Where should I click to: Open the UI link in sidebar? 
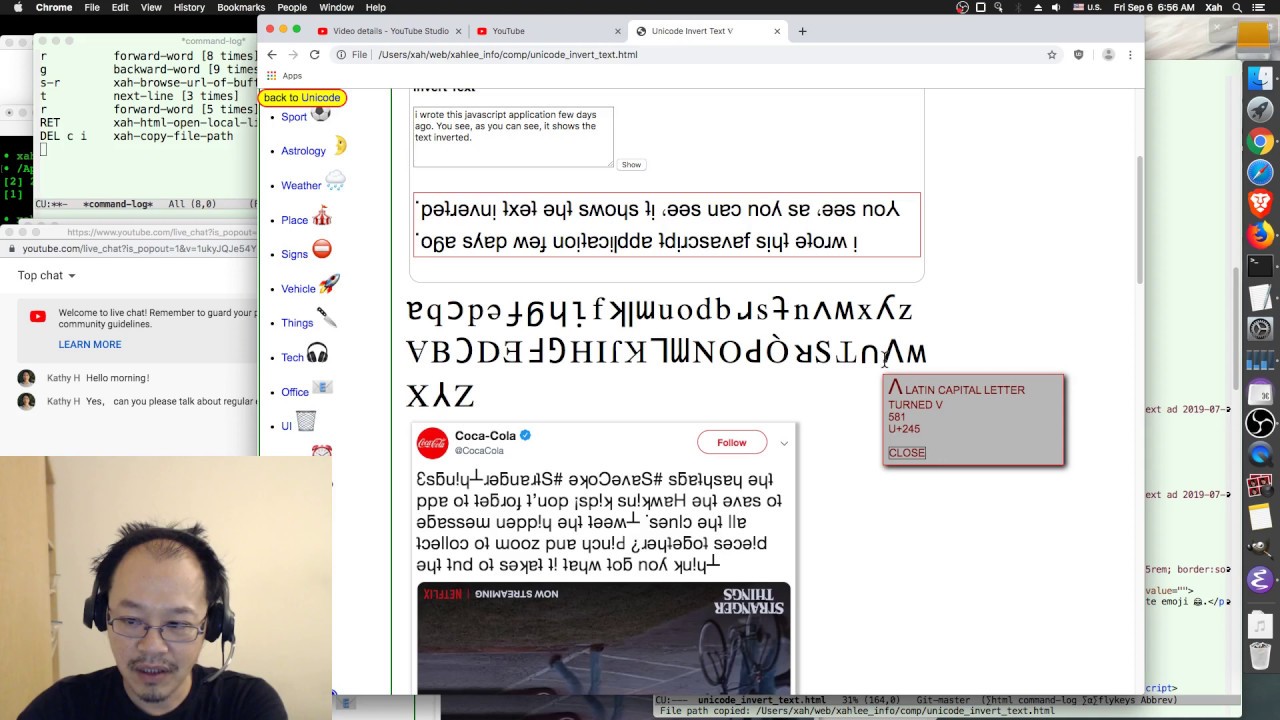286,426
